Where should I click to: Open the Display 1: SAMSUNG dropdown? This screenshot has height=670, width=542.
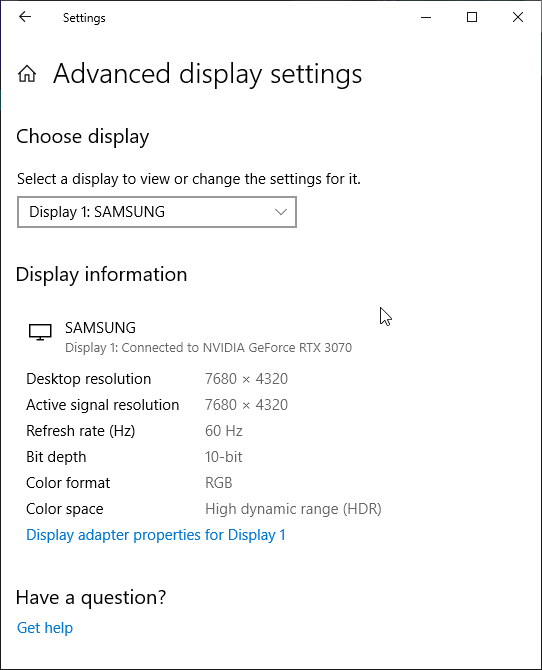tap(157, 212)
